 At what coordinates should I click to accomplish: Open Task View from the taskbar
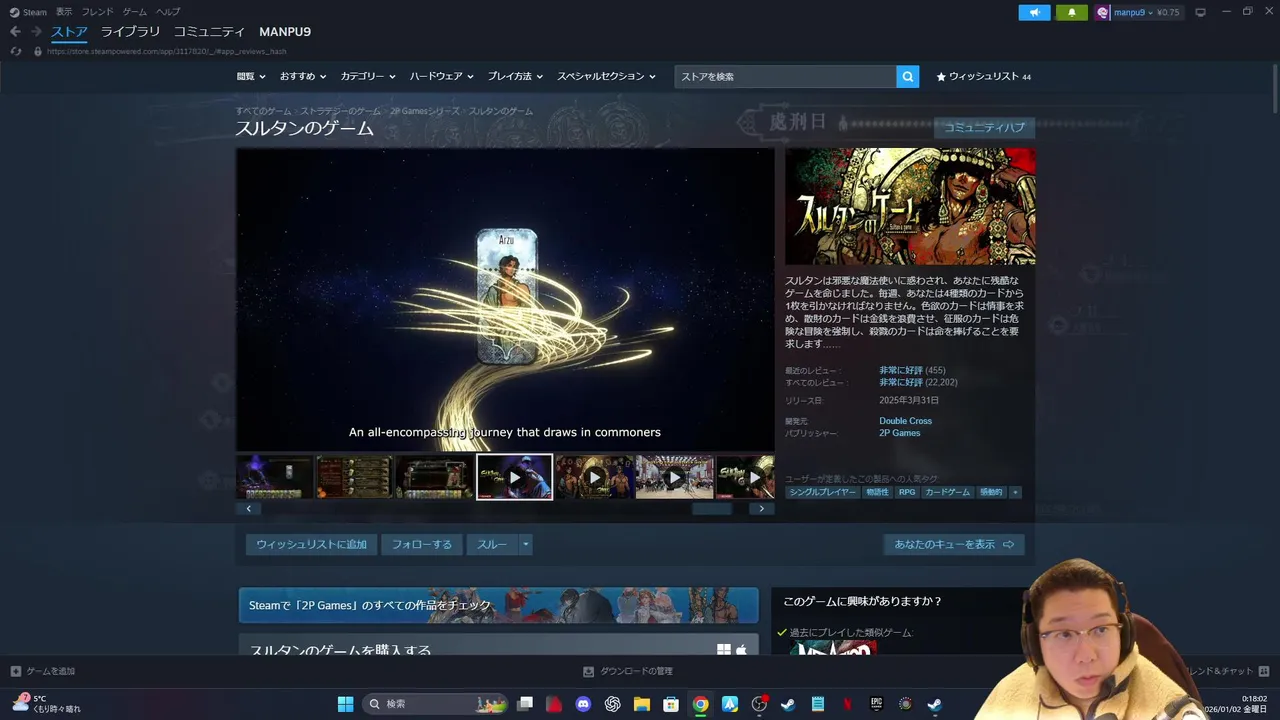525,704
